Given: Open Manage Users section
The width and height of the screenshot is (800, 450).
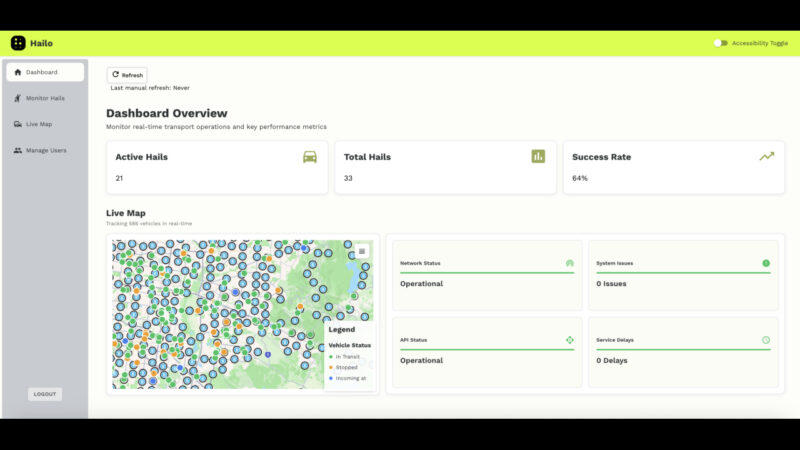Looking at the screenshot, I should click(45, 151).
